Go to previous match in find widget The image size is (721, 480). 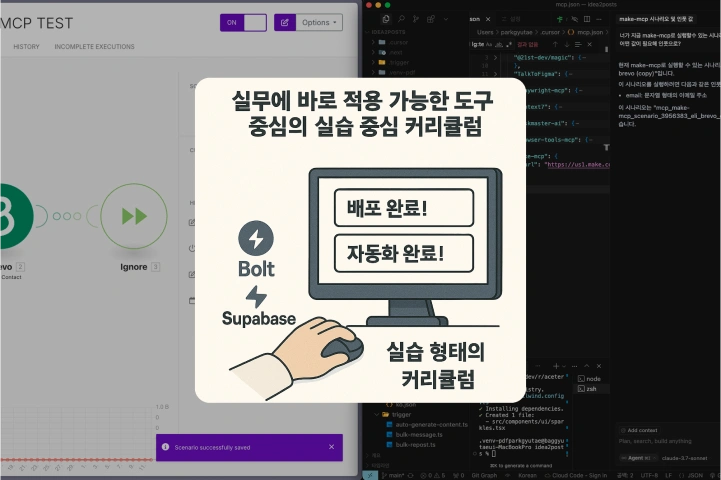click(555, 45)
